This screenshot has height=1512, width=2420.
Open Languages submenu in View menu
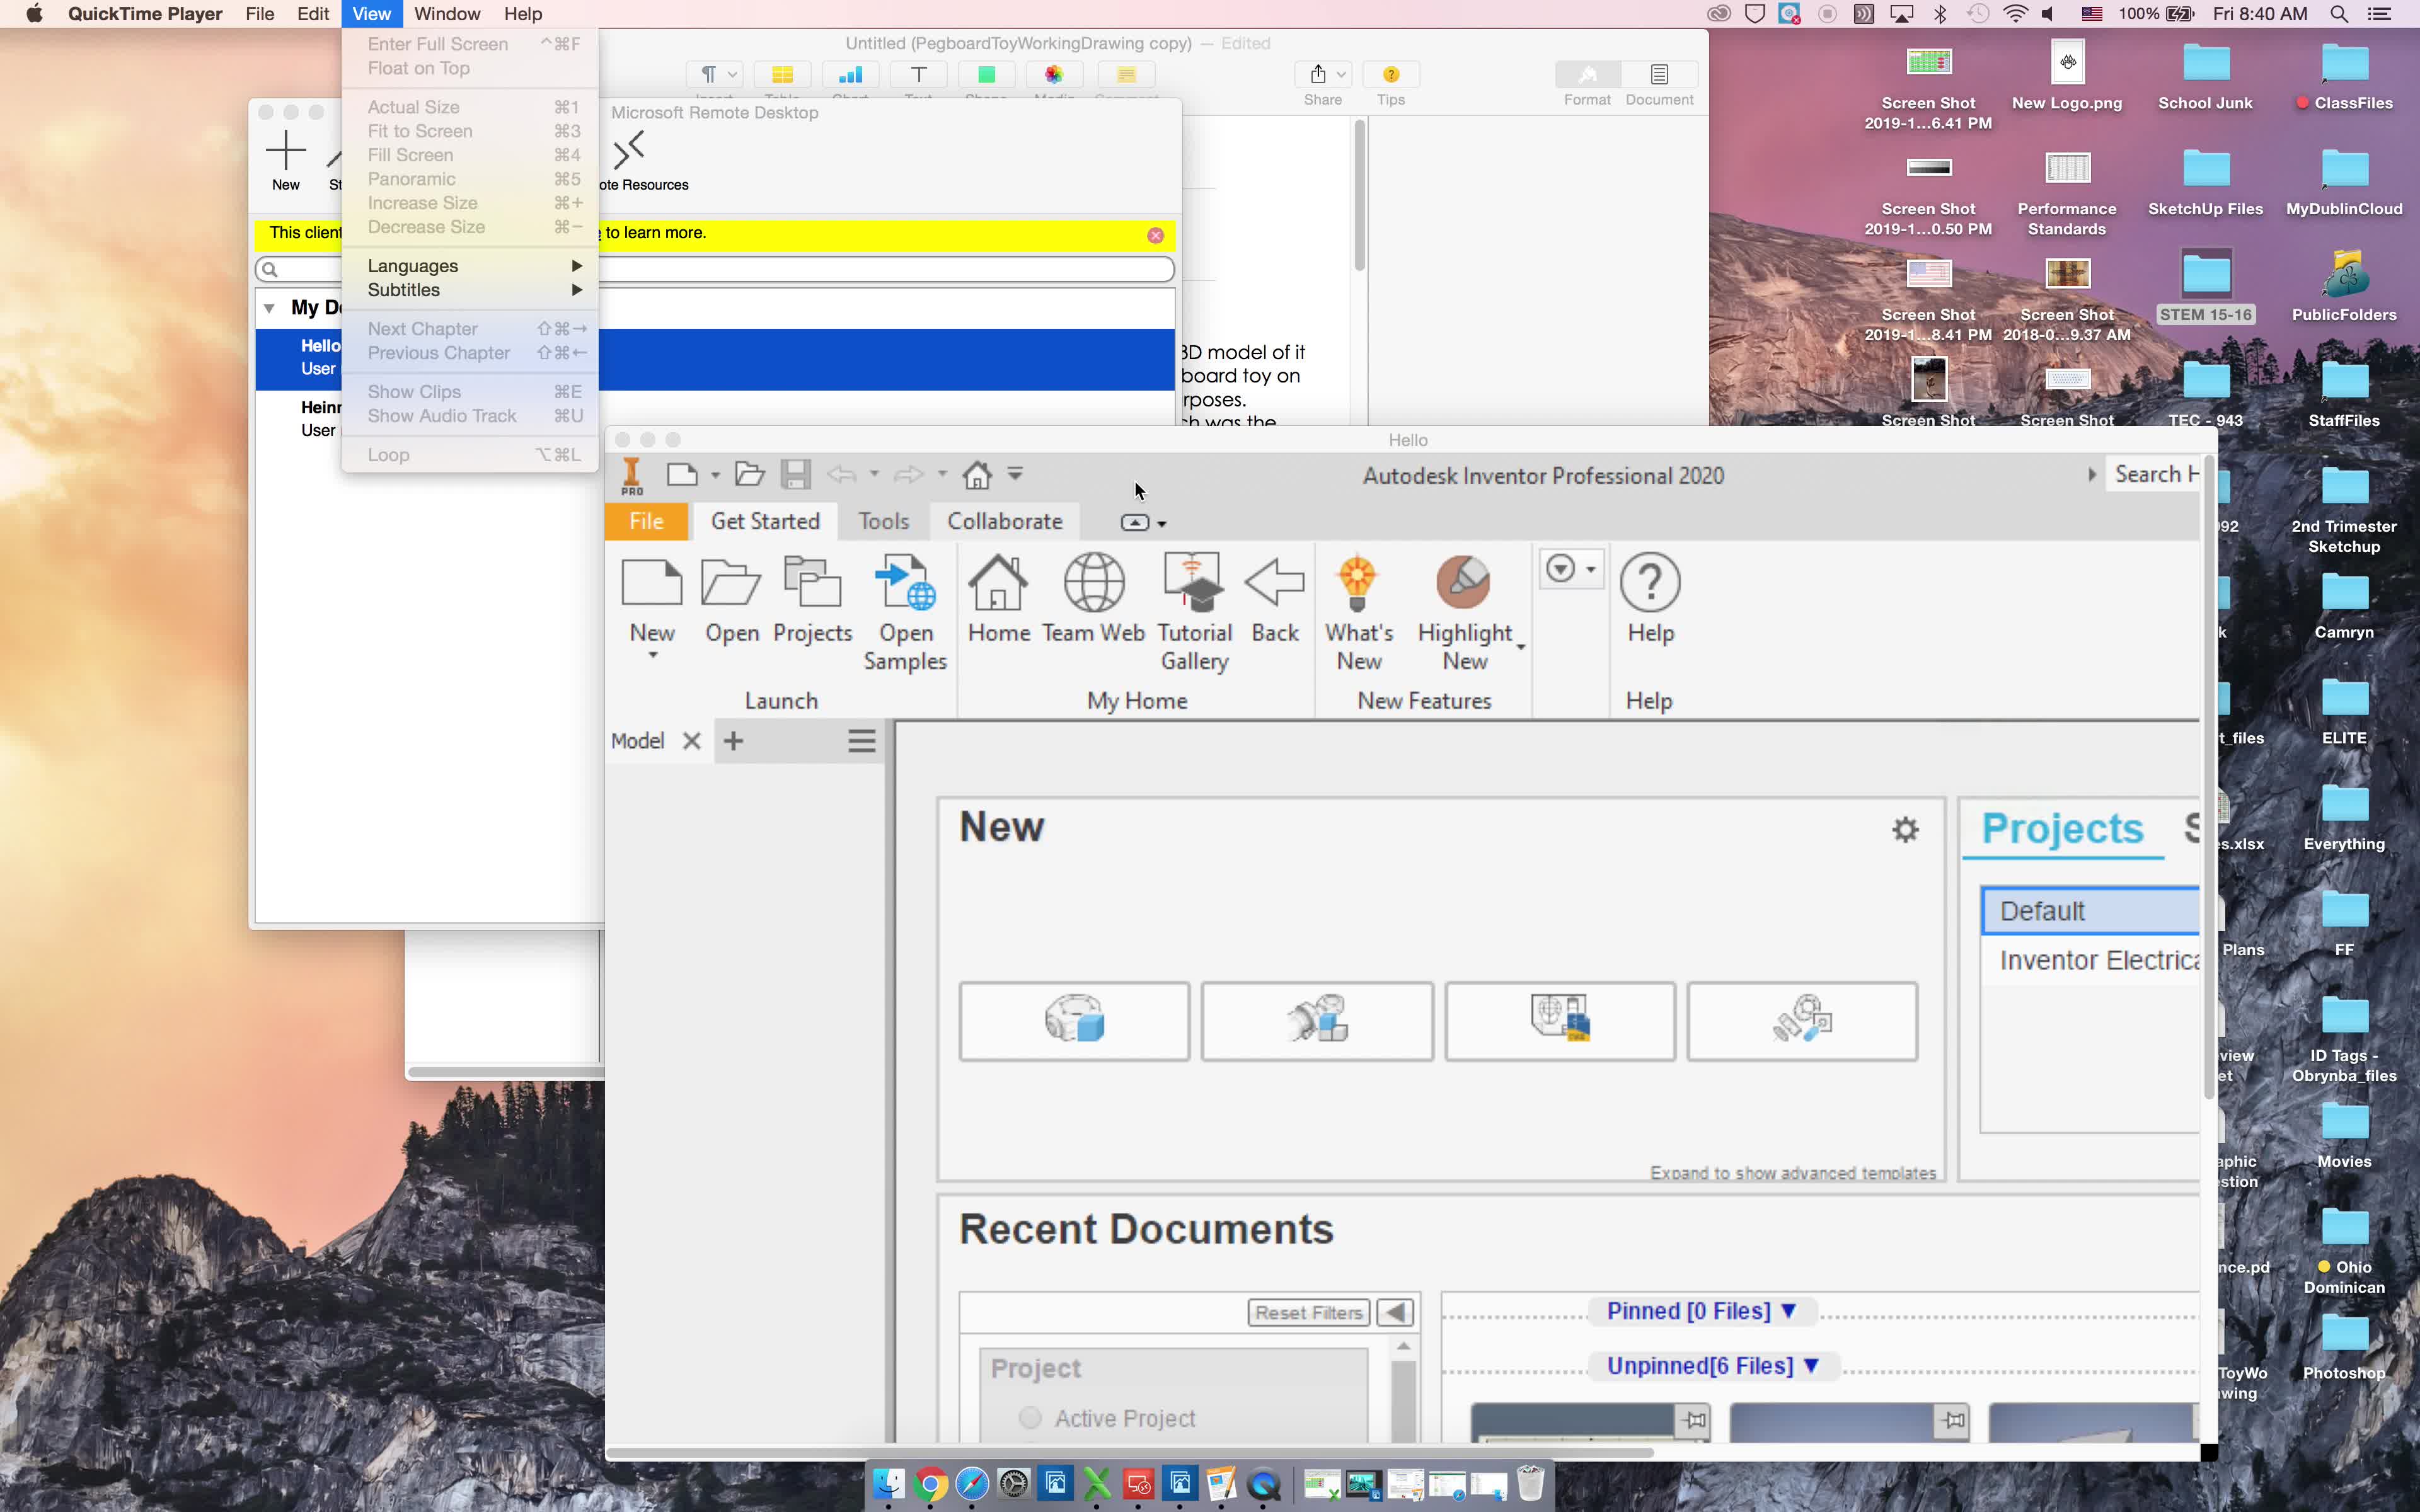(470, 266)
